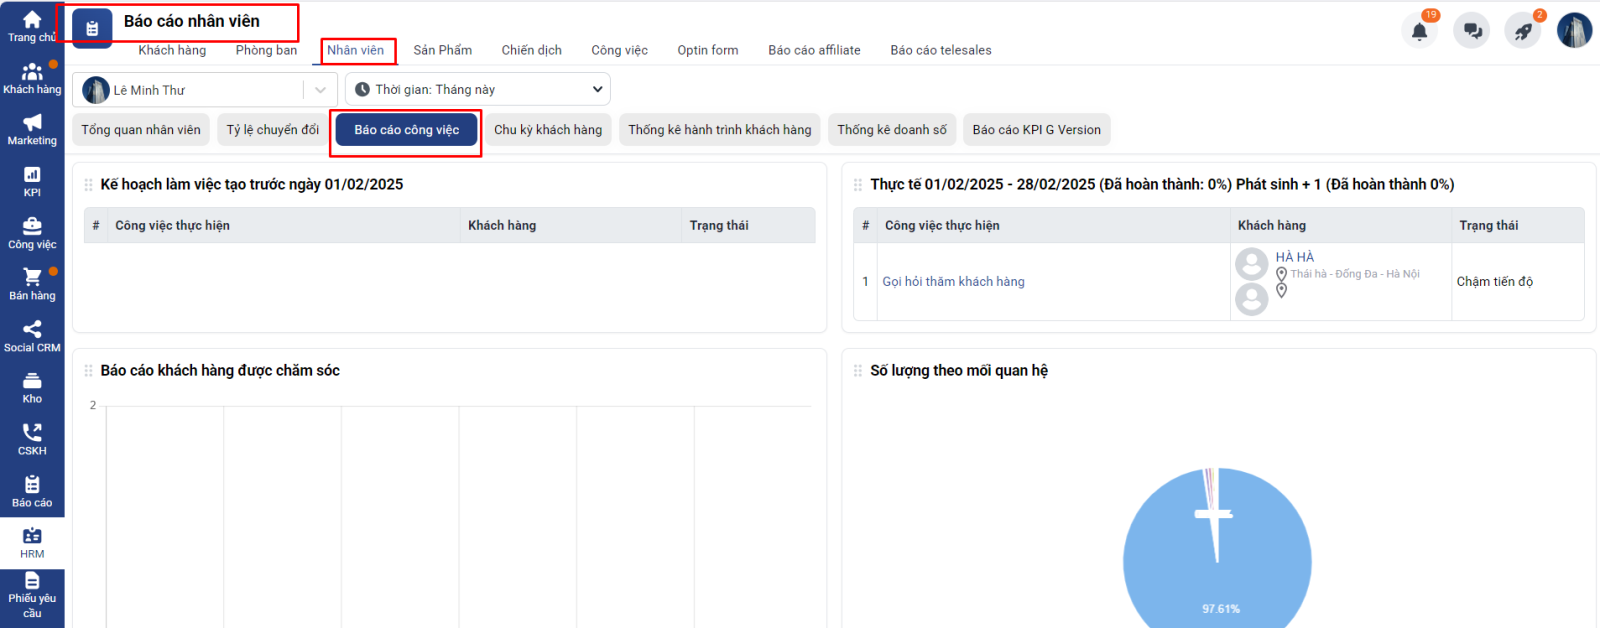This screenshot has height=628, width=1600.
Task: Switch to the Báo cáo telesales tab
Action: [940, 50]
